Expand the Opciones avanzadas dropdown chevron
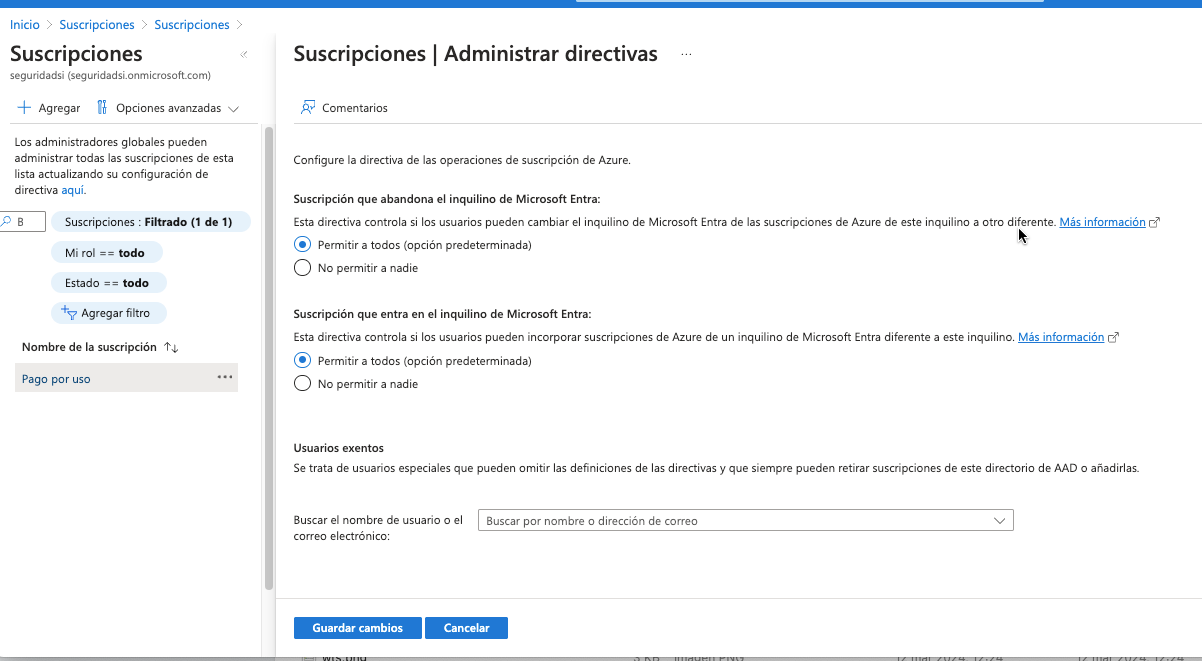1202x661 pixels. click(233, 108)
